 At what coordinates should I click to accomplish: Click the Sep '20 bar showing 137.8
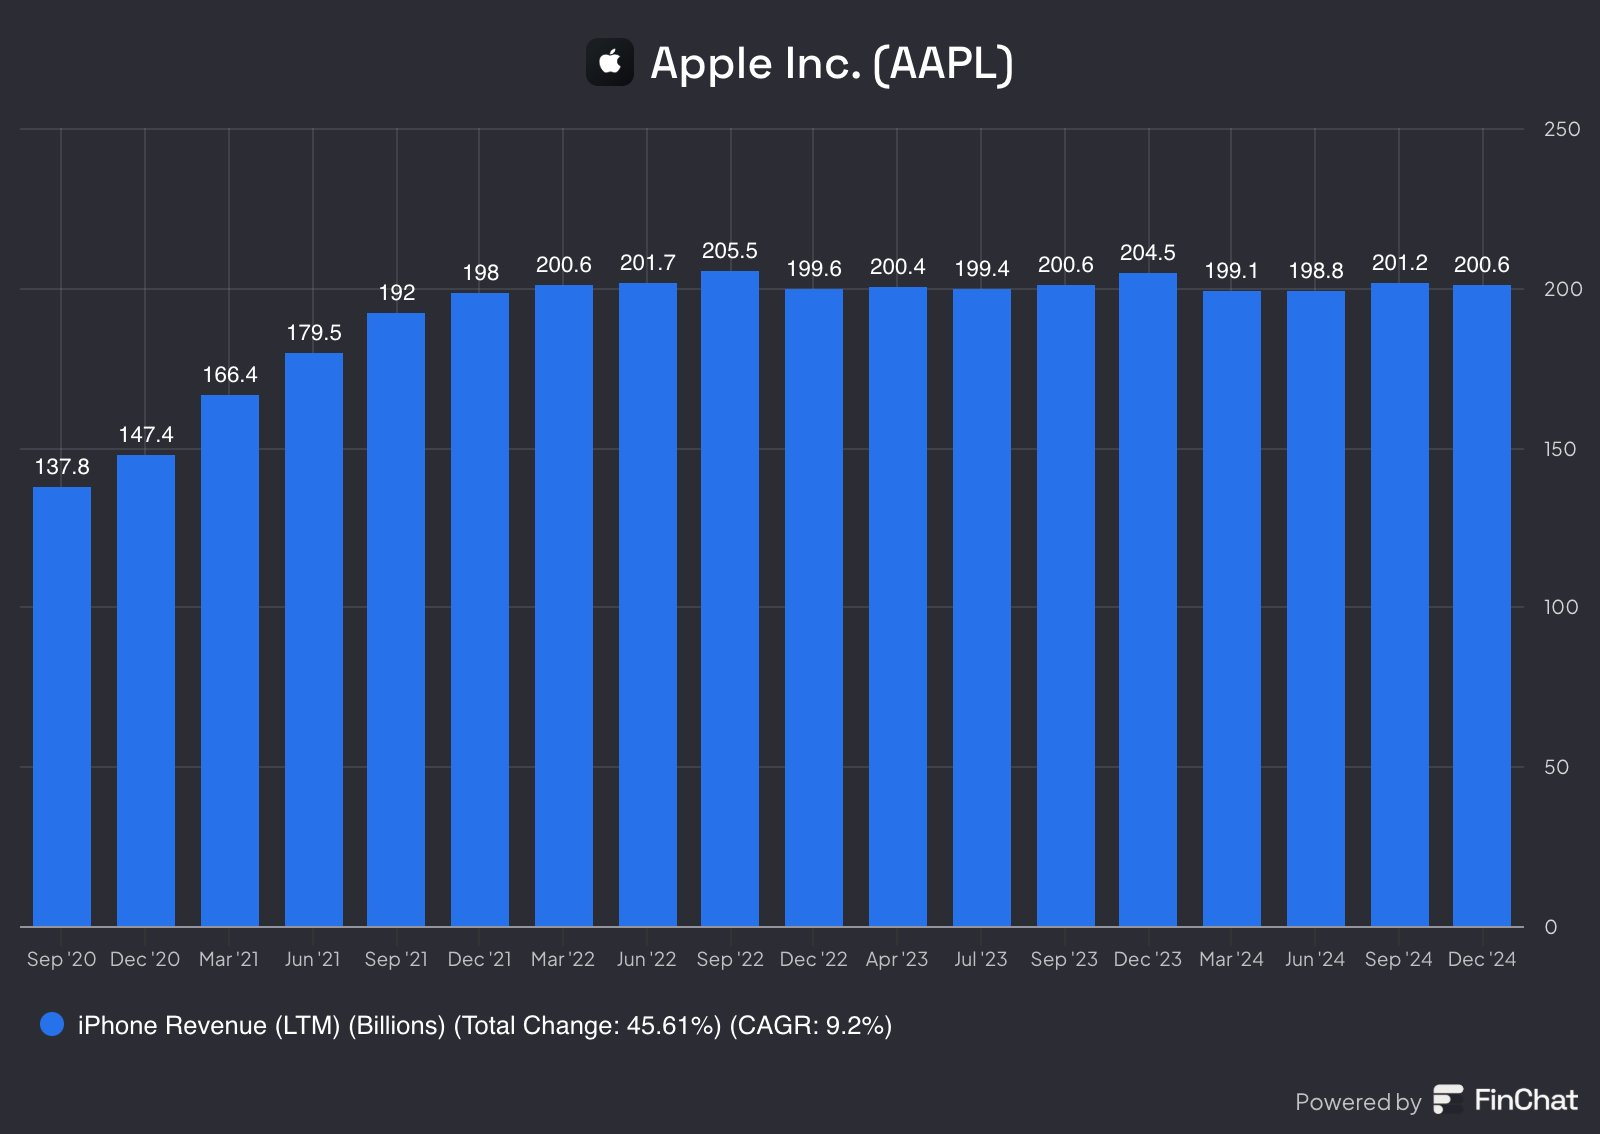[62, 706]
